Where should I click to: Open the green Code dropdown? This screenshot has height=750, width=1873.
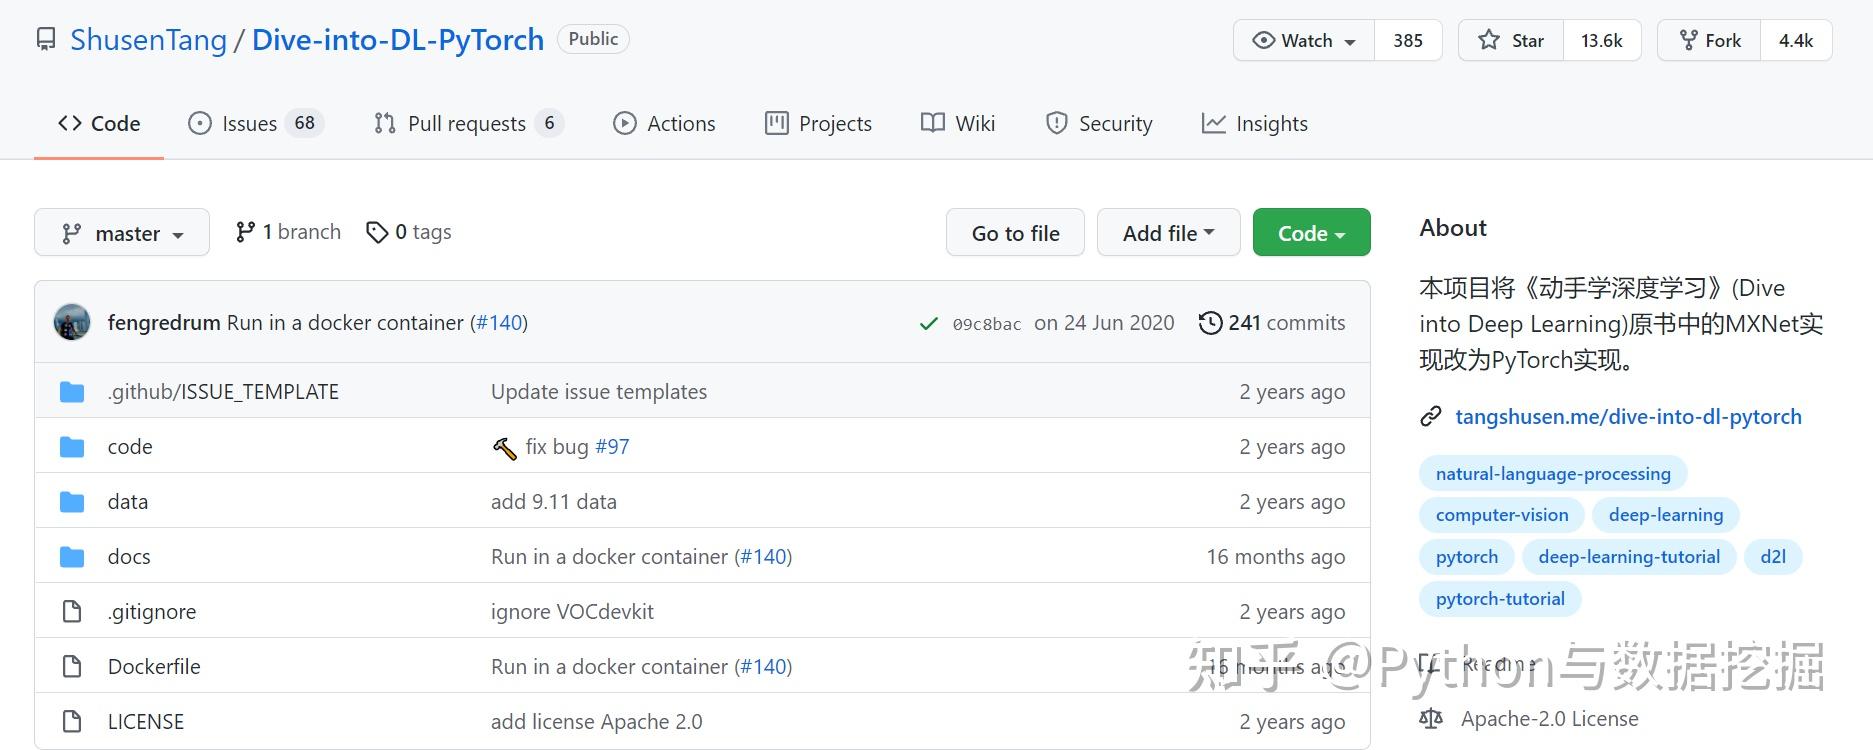coord(1311,233)
